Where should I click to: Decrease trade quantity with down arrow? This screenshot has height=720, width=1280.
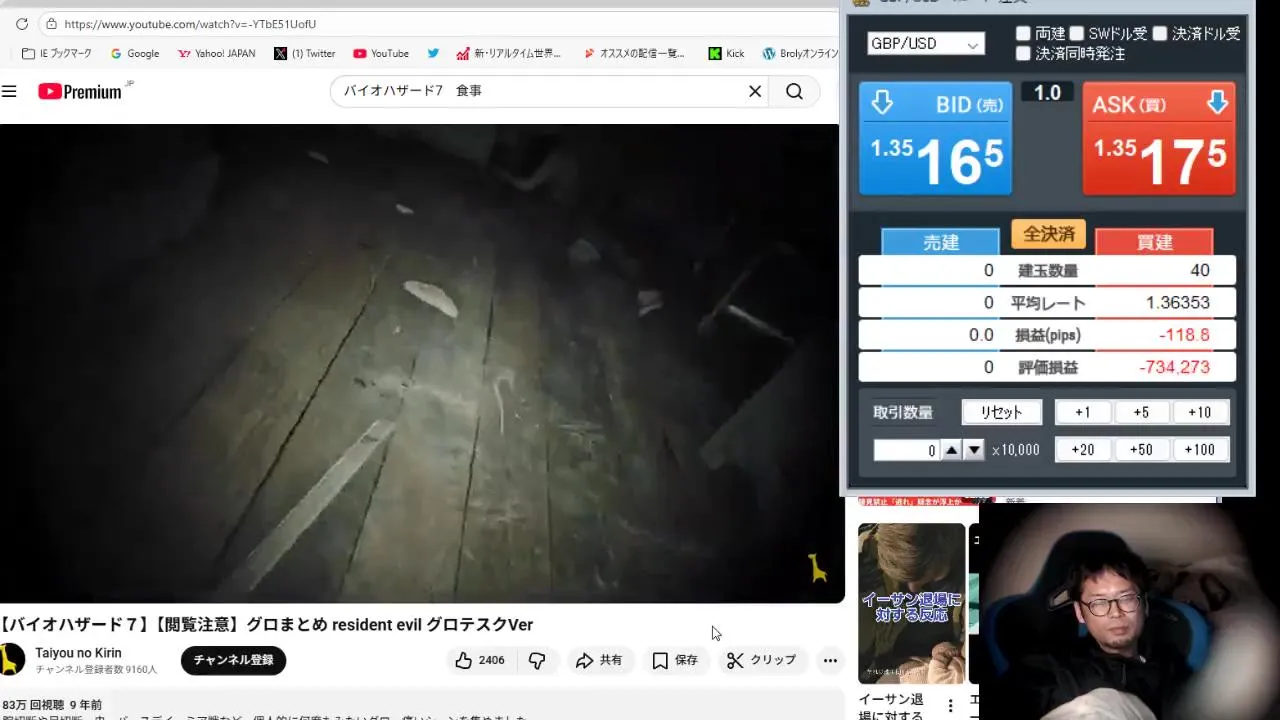pyautogui.click(x=974, y=450)
